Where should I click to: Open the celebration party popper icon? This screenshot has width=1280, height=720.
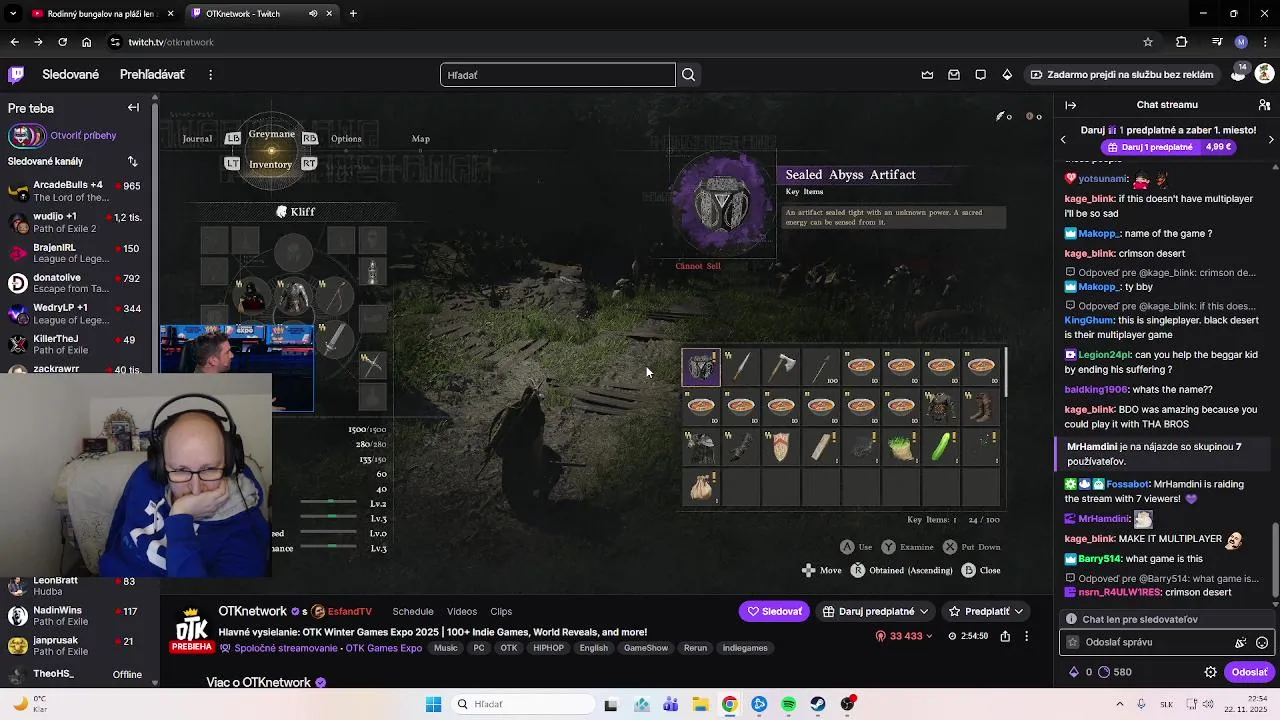(1240, 642)
